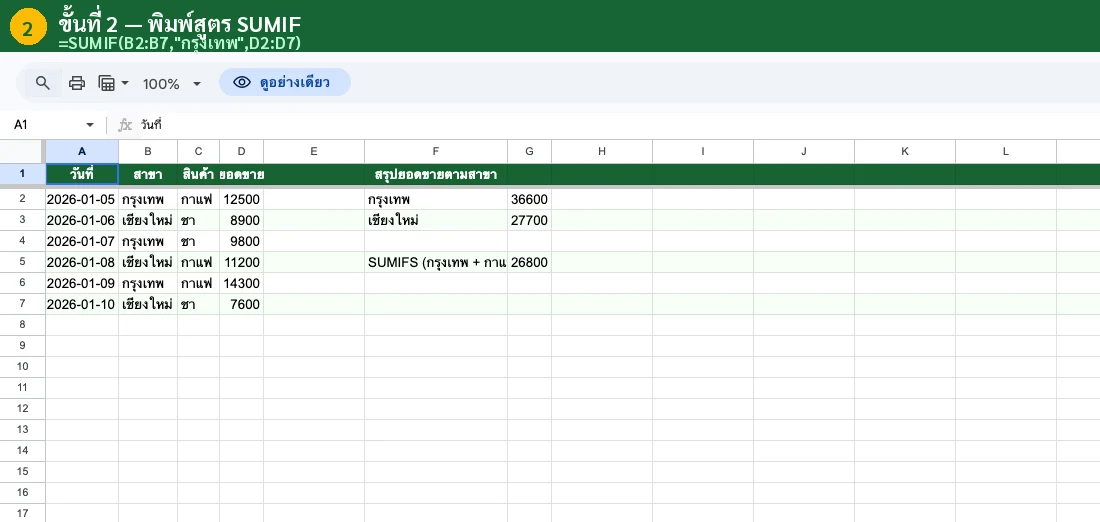Select column D header
The image size is (1100, 522).
(241, 151)
